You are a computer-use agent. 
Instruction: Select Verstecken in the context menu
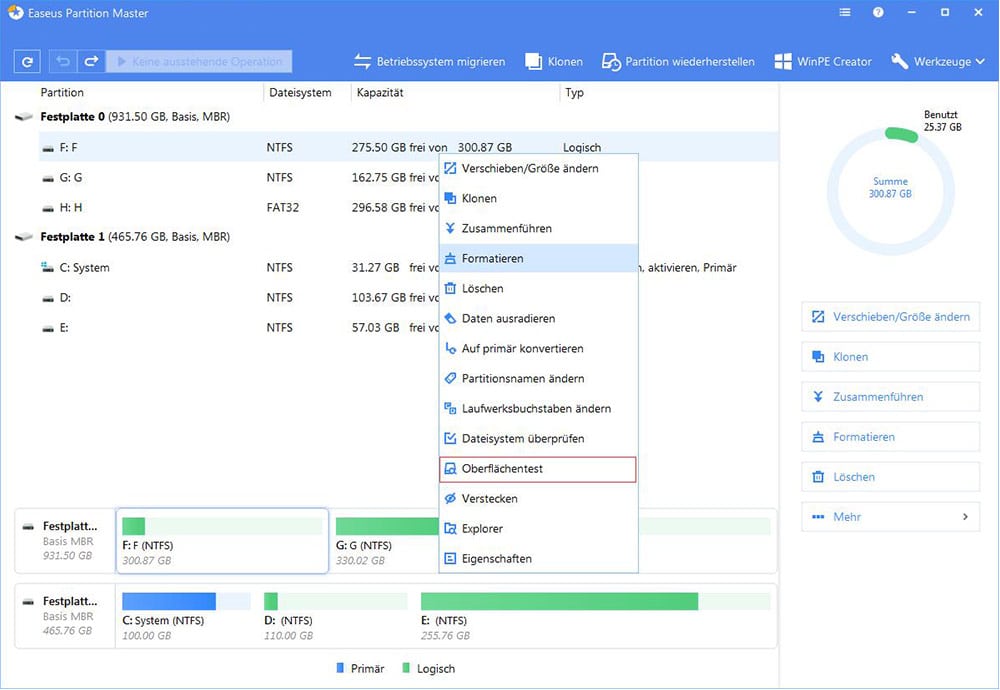tap(538, 499)
